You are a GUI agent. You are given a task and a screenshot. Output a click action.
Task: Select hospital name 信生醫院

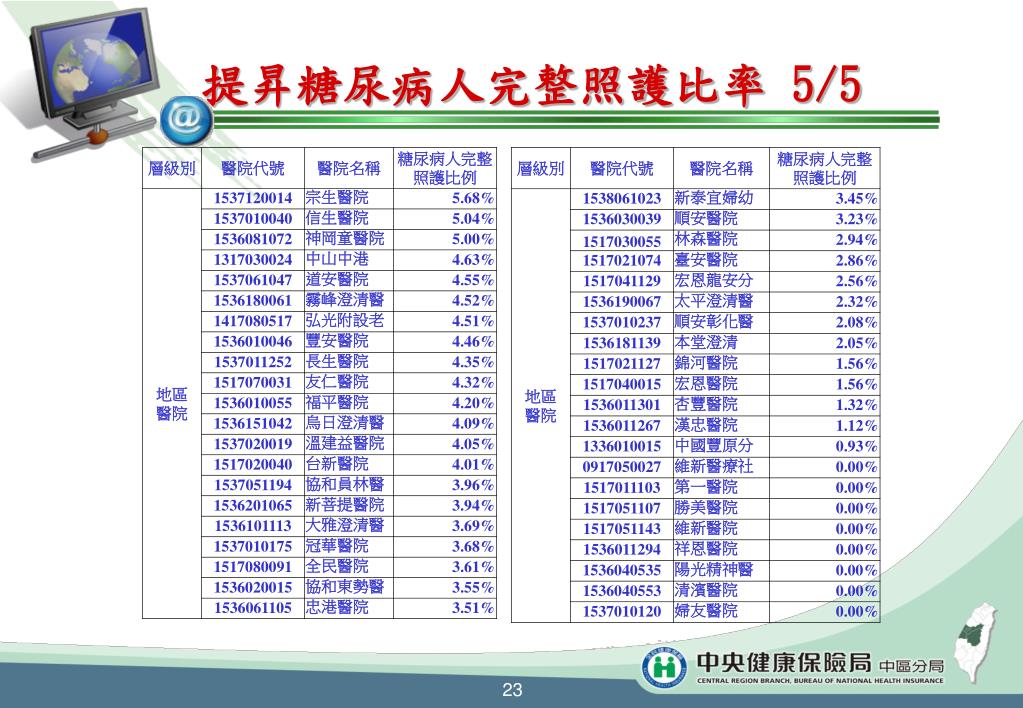point(337,219)
